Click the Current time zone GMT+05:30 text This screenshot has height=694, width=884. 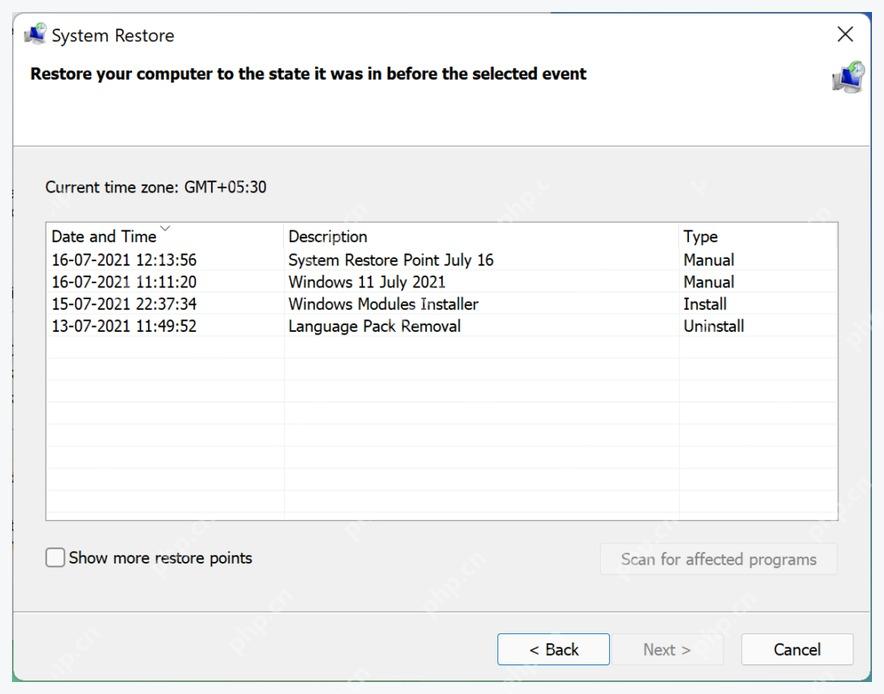(156, 187)
